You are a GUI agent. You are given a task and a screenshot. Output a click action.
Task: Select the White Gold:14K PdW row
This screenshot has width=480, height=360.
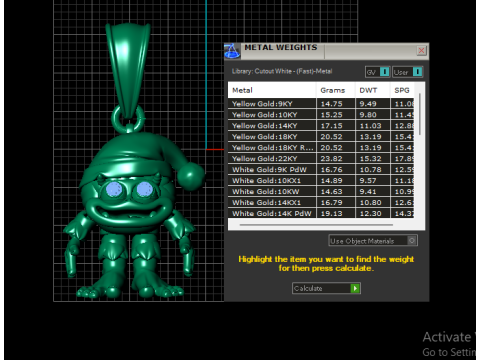point(321,213)
